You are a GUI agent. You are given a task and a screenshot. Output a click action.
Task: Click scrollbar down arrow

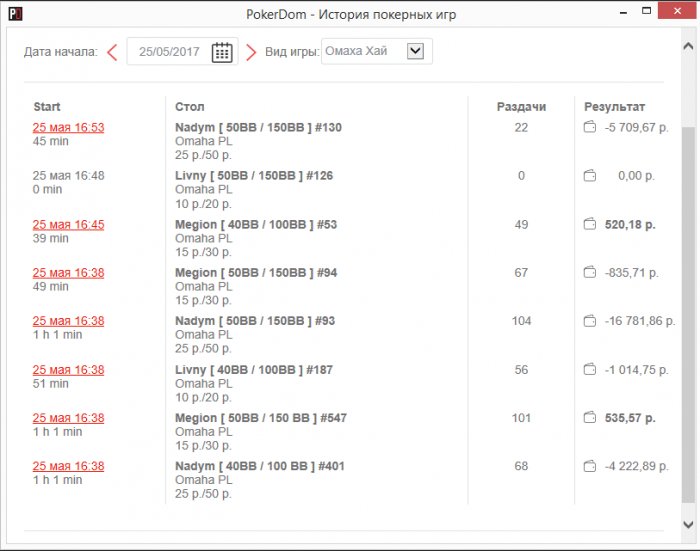pos(688,524)
